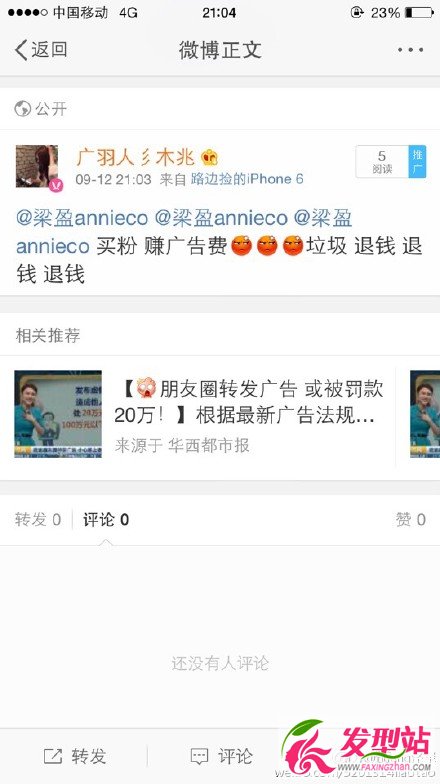This screenshot has width=440, height=784.
Task: Tap the bottom 评论 comment bubble icon
Action: (199, 756)
